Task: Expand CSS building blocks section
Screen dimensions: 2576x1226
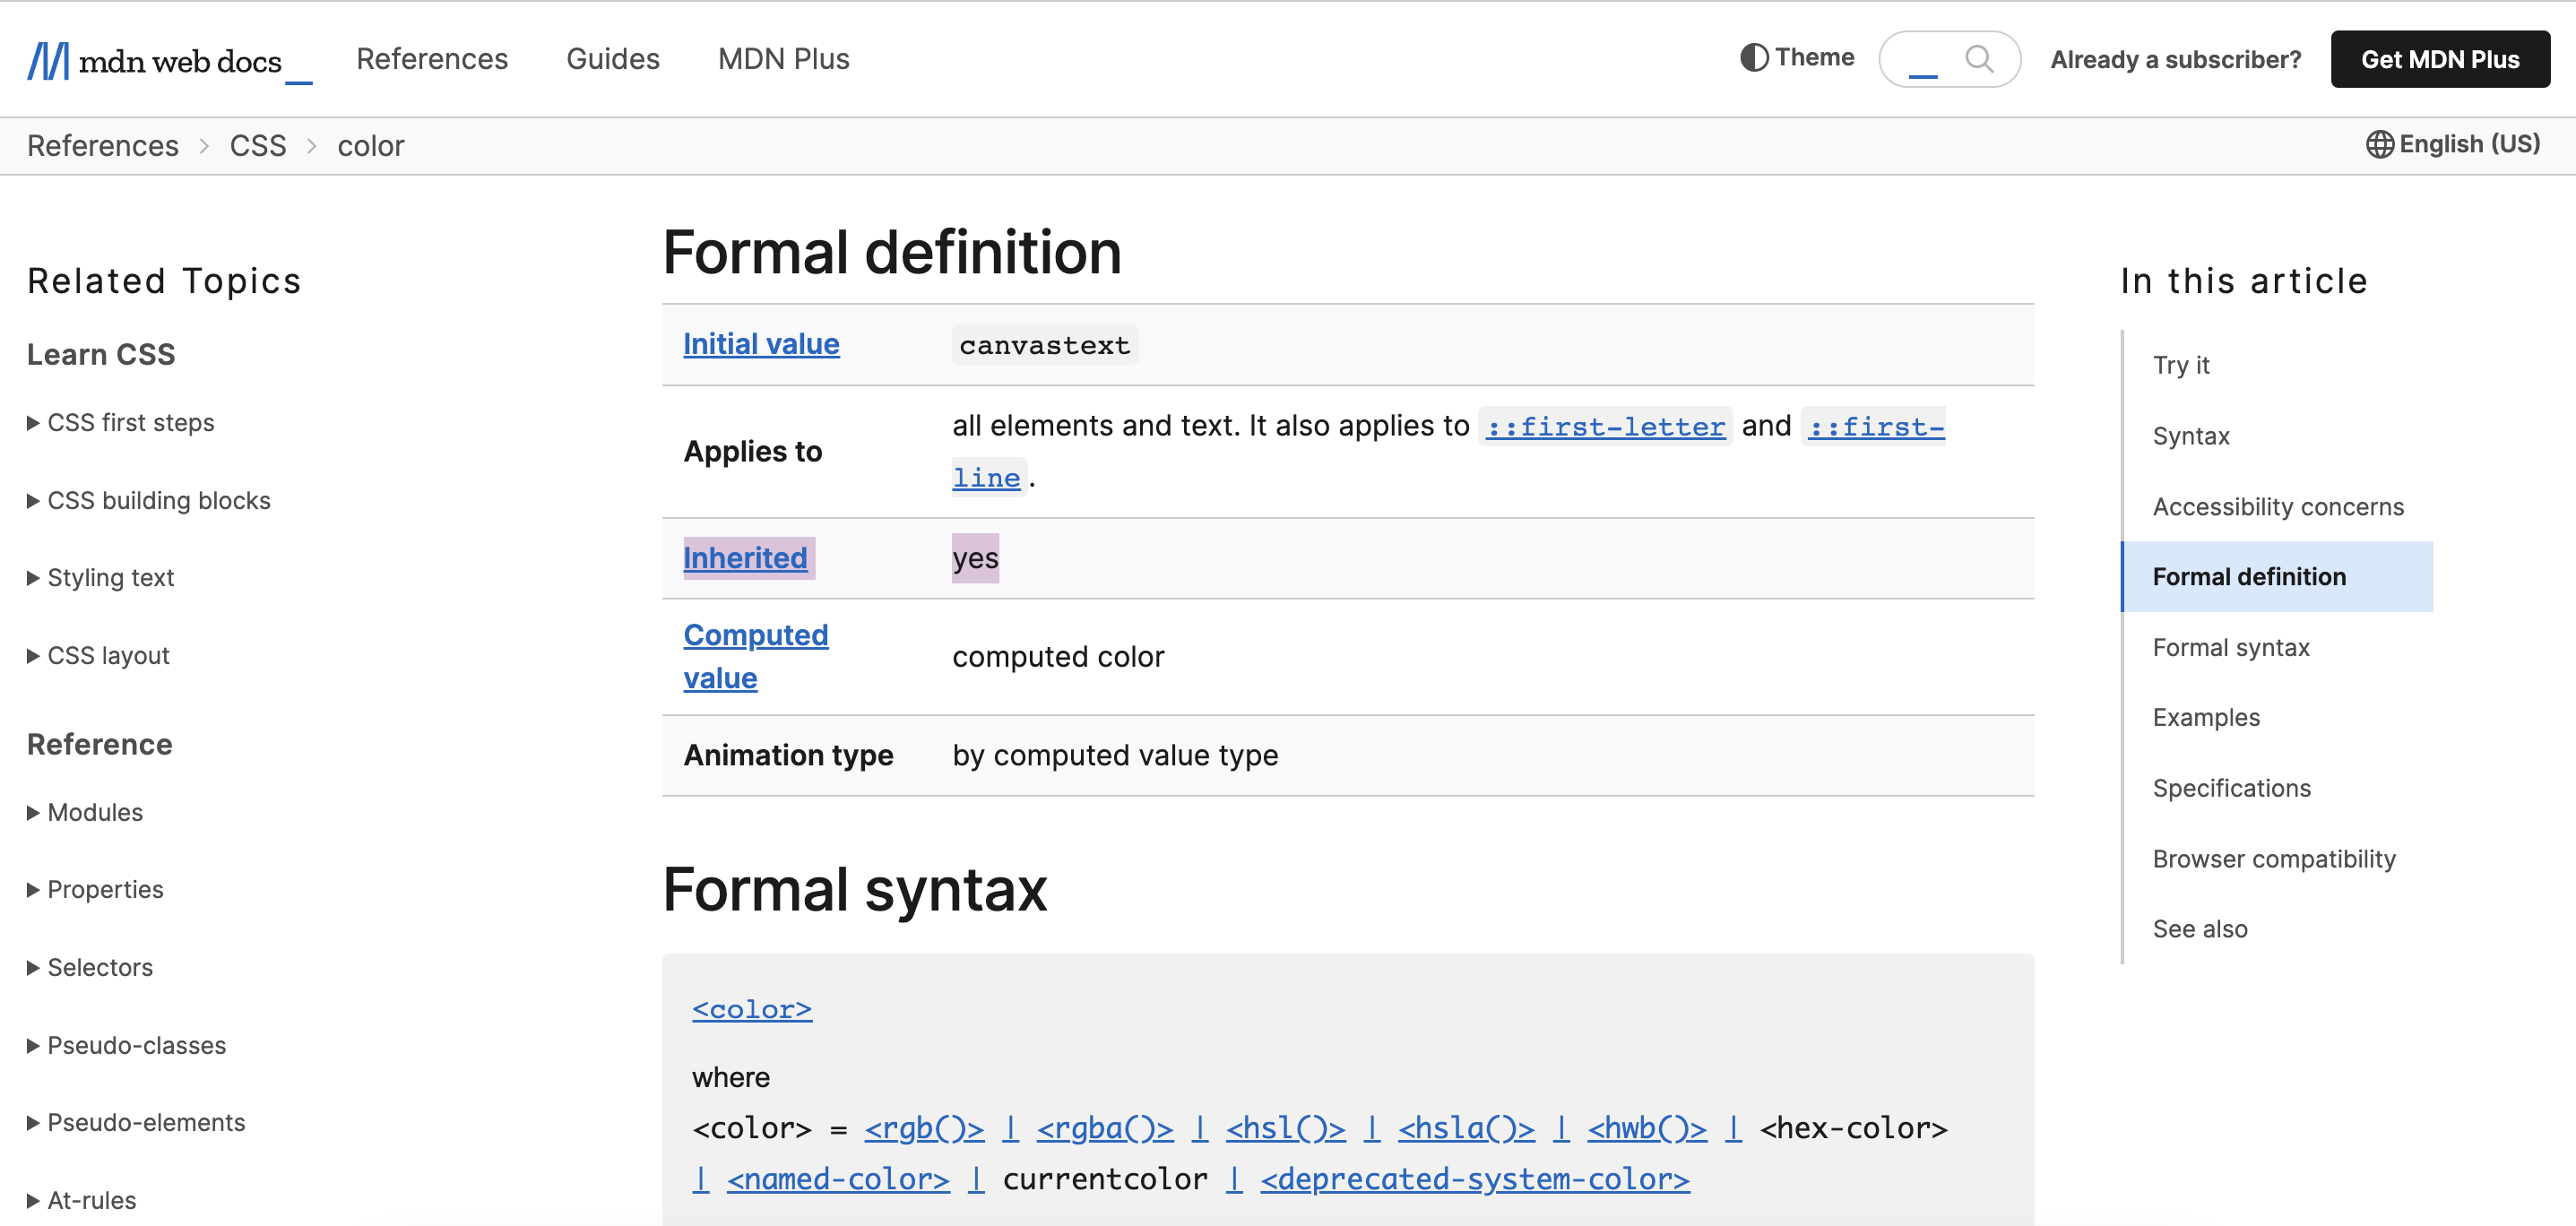Action: (x=149, y=500)
